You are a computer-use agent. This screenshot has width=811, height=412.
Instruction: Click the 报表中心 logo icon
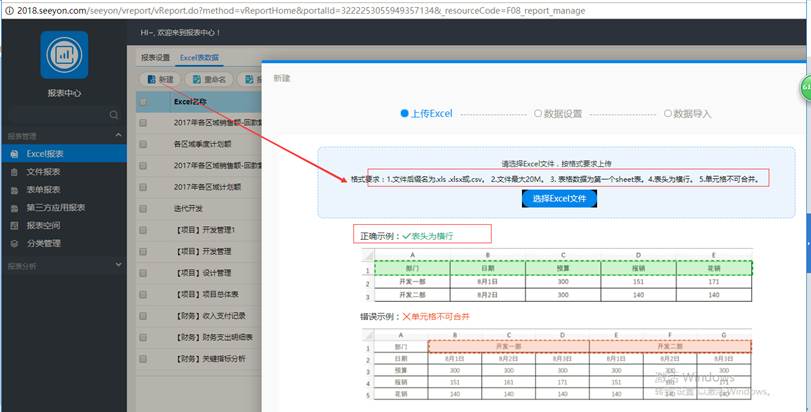coord(64,56)
